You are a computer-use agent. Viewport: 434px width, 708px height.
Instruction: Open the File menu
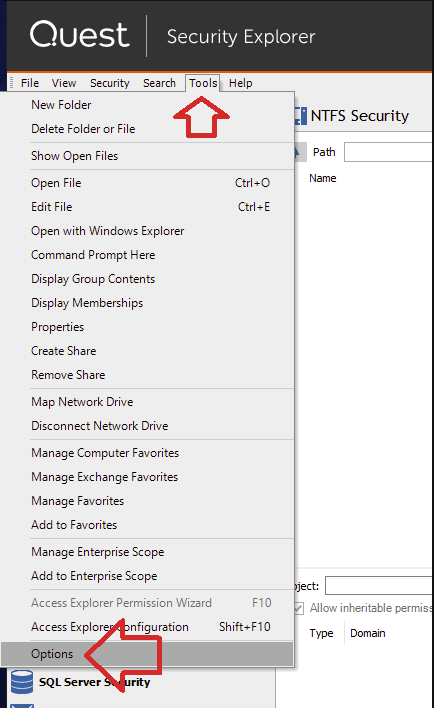coord(30,83)
